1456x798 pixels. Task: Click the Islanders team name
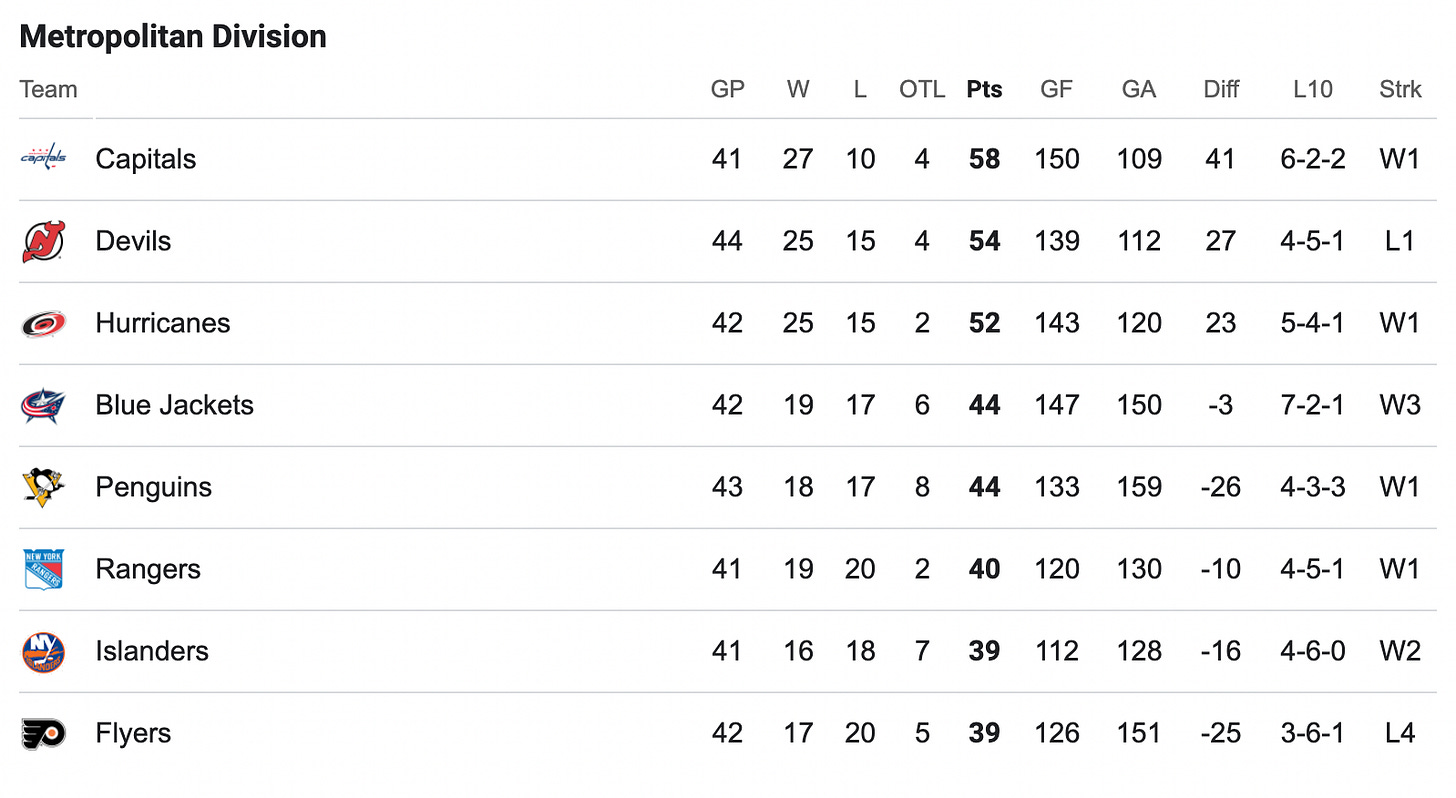pyautogui.click(x=152, y=651)
